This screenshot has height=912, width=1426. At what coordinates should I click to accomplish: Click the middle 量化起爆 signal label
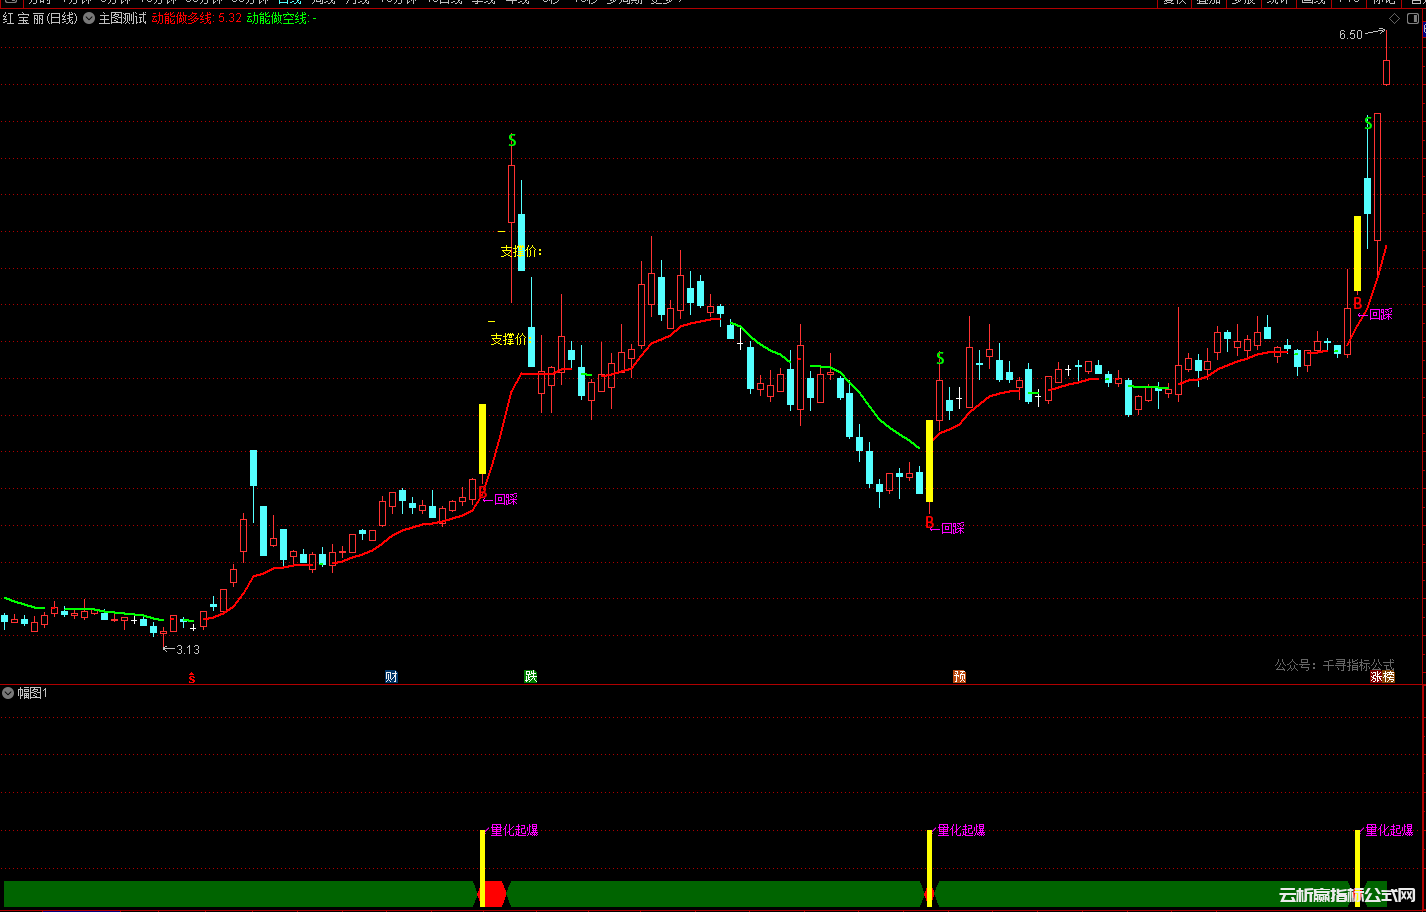point(961,830)
